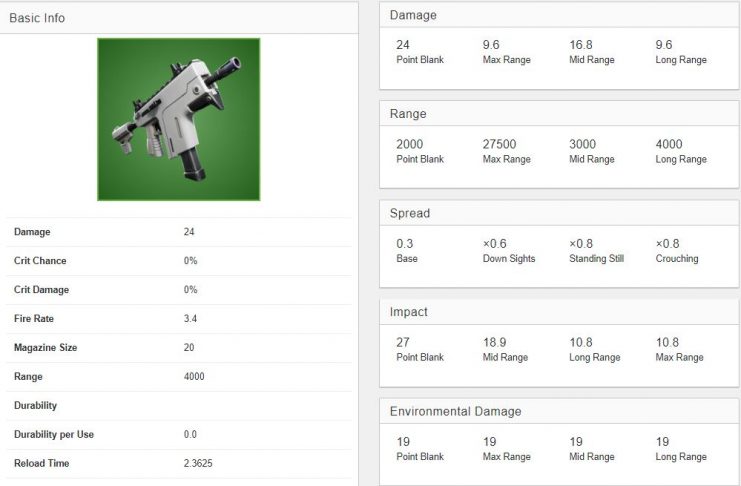
Task: Click Environmental Damage Long Range label
Action: 681,457
